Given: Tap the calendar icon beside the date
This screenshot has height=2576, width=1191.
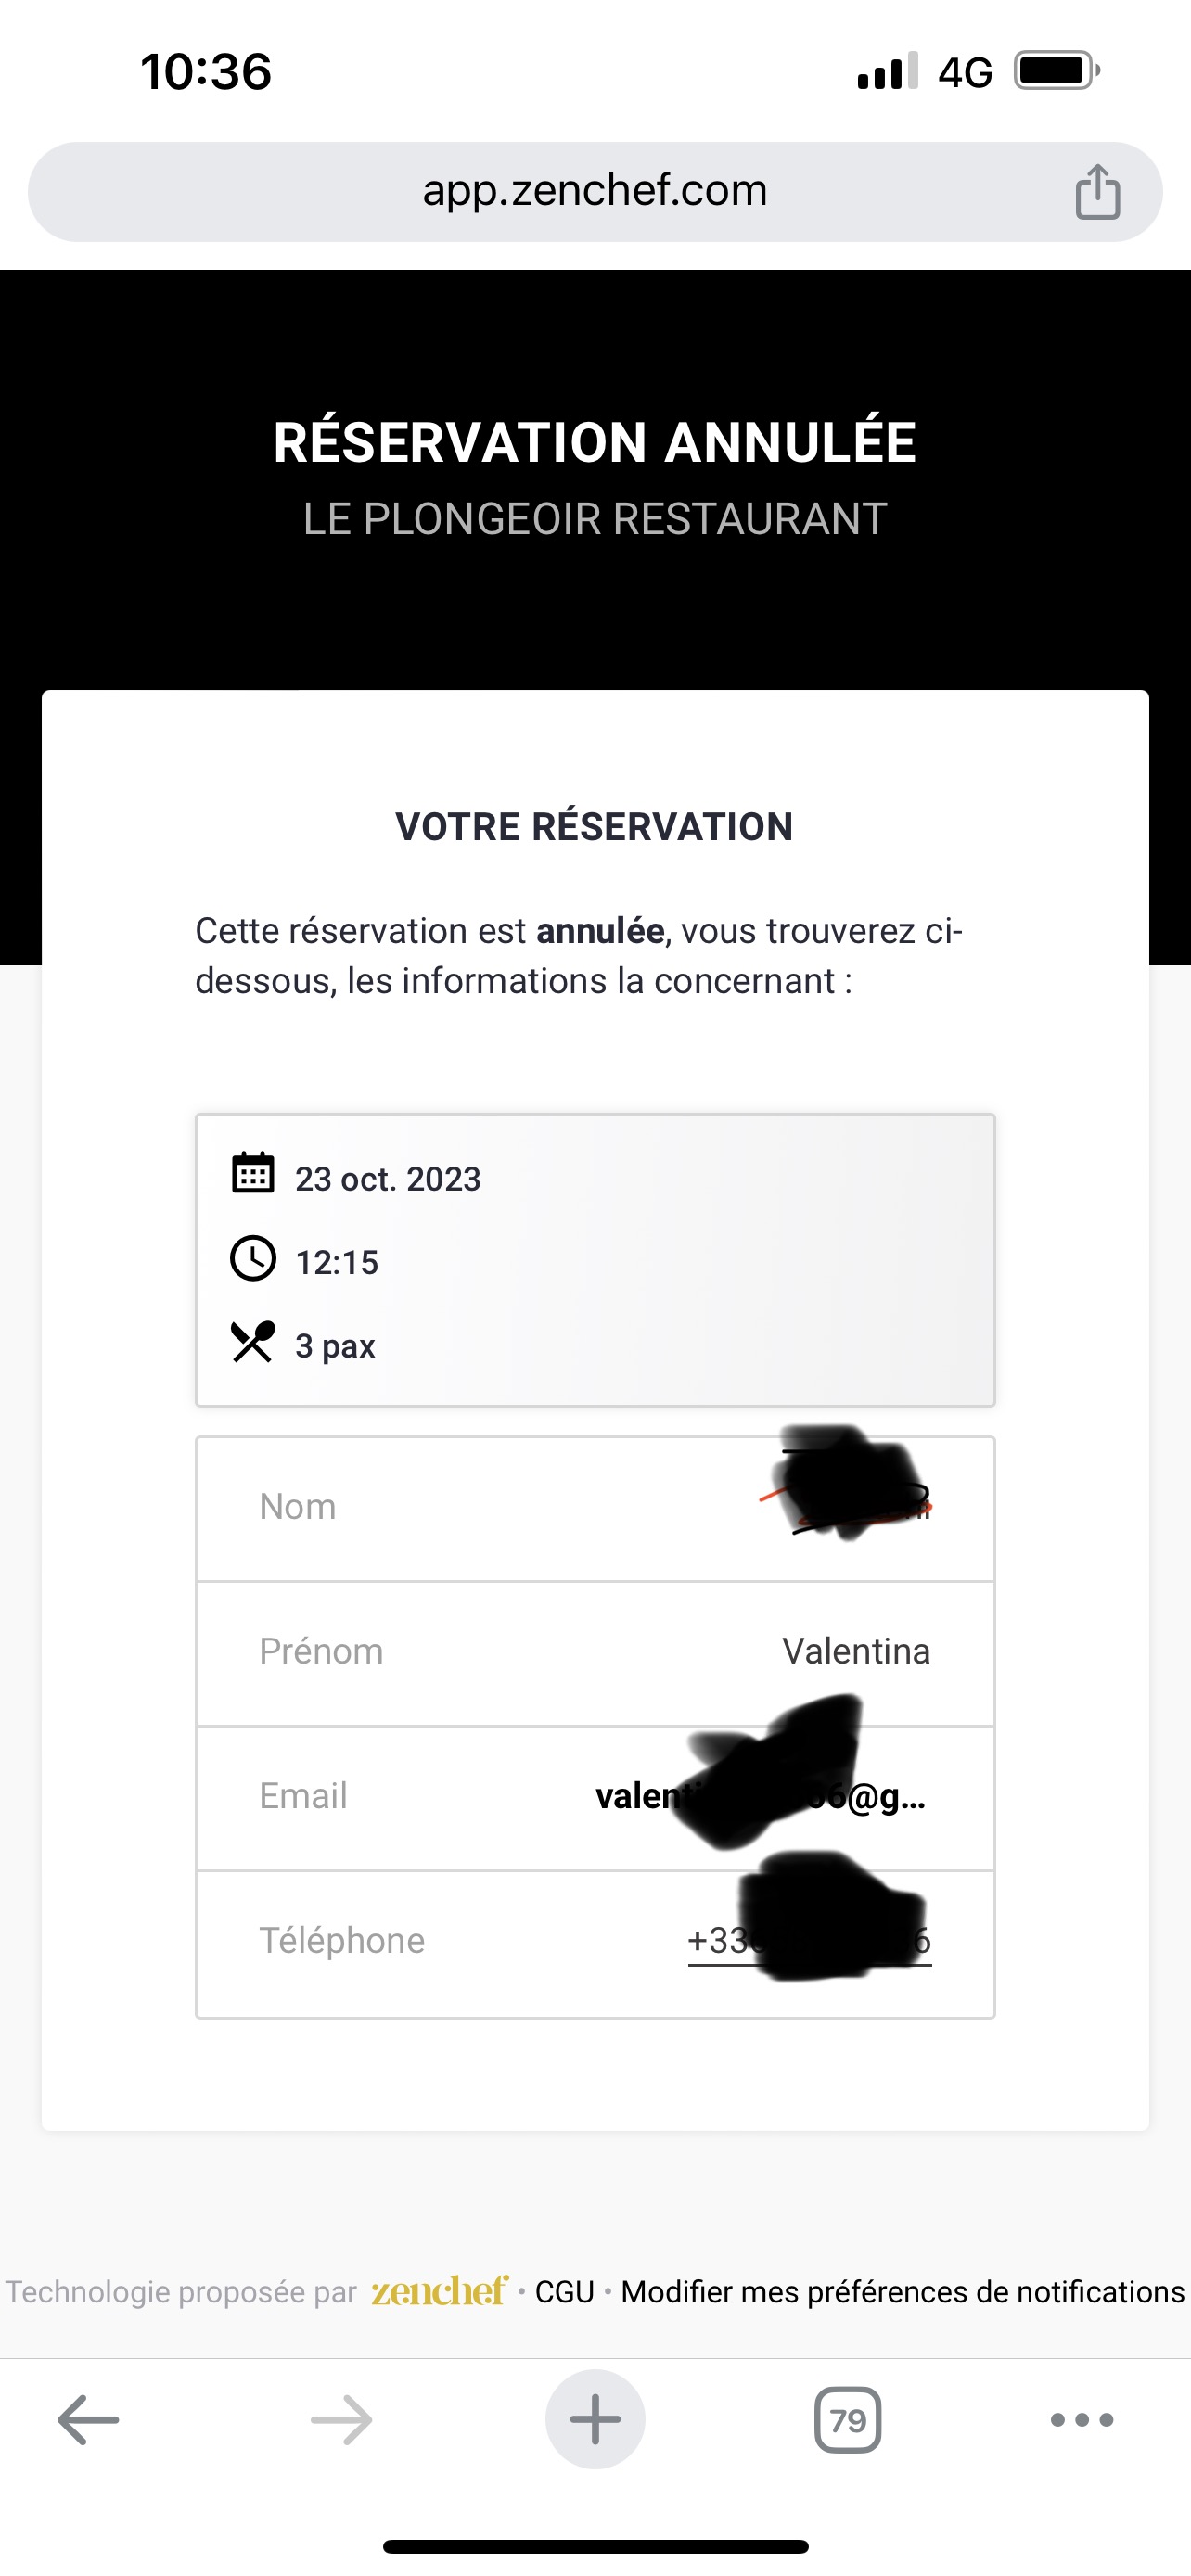Looking at the screenshot, I should 253,1174.
